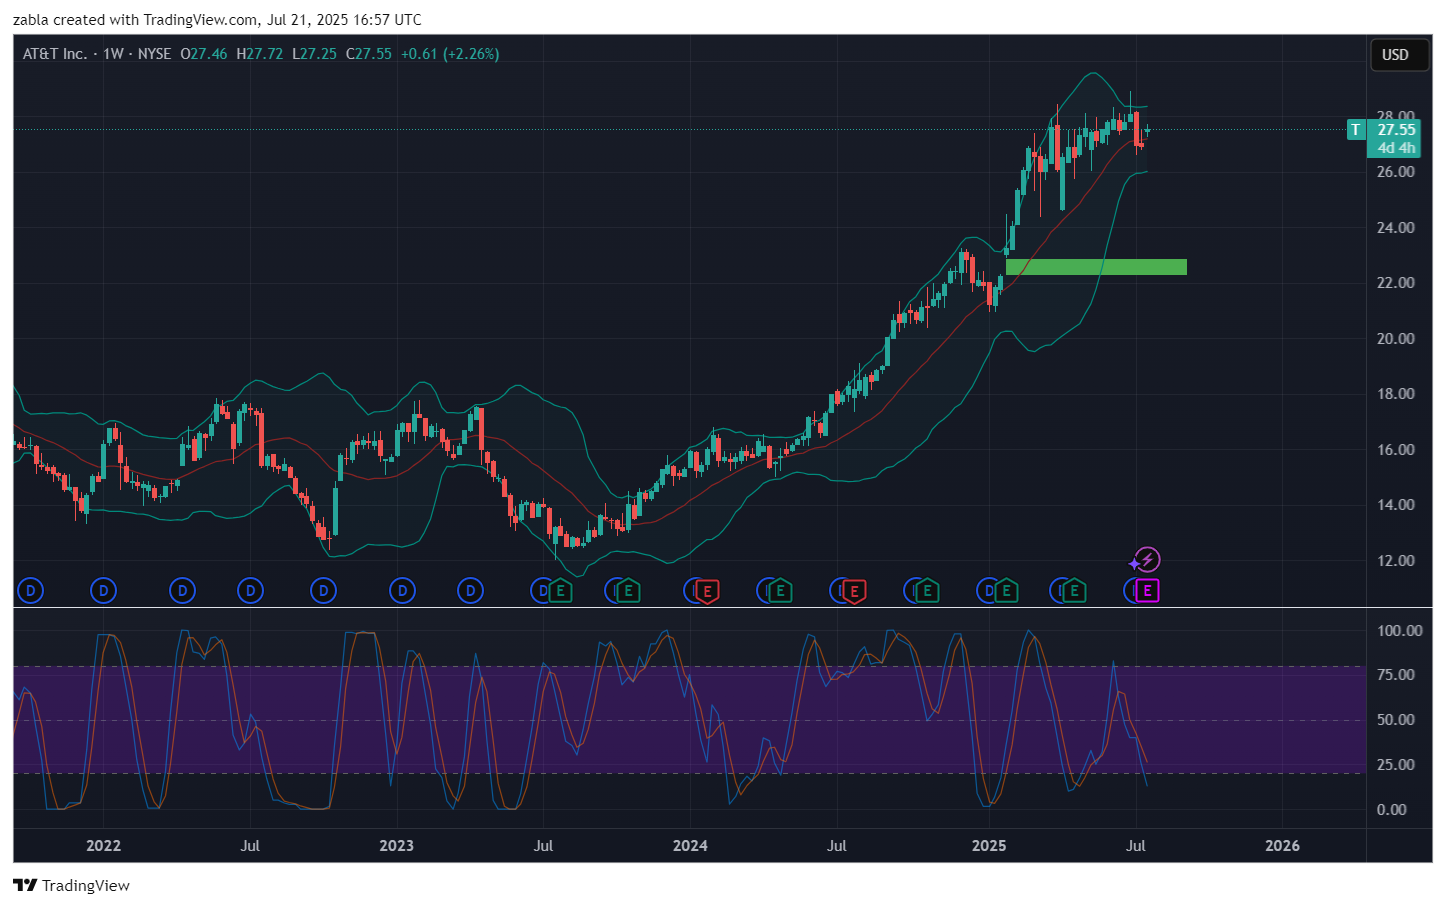
Task: Click the dividend D marker above the 2022 label
Action: [103, 591]
